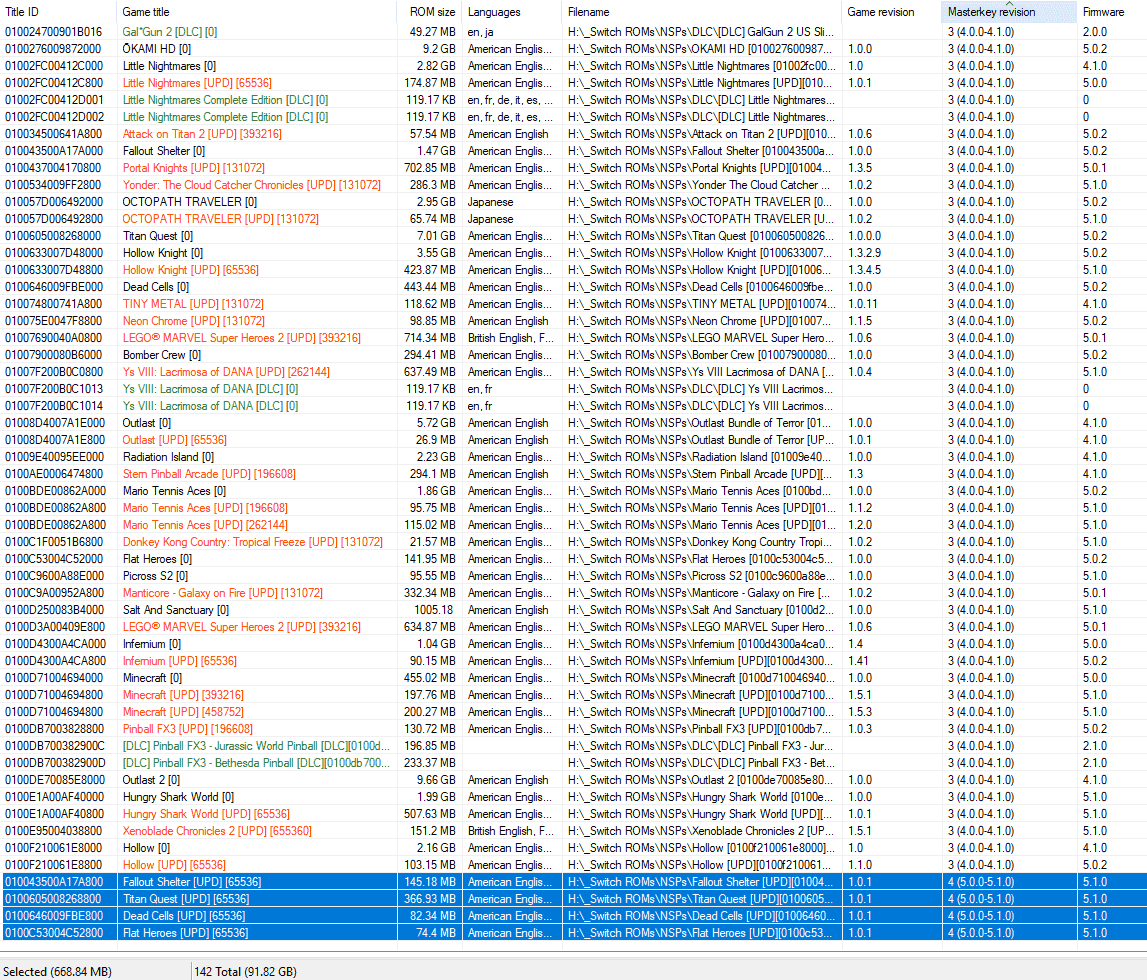The height and width of the screenshot is (980, 1147).
Task: Select Minecraft [UPD] [393216] entry
Action: click(x=183, y=695)
